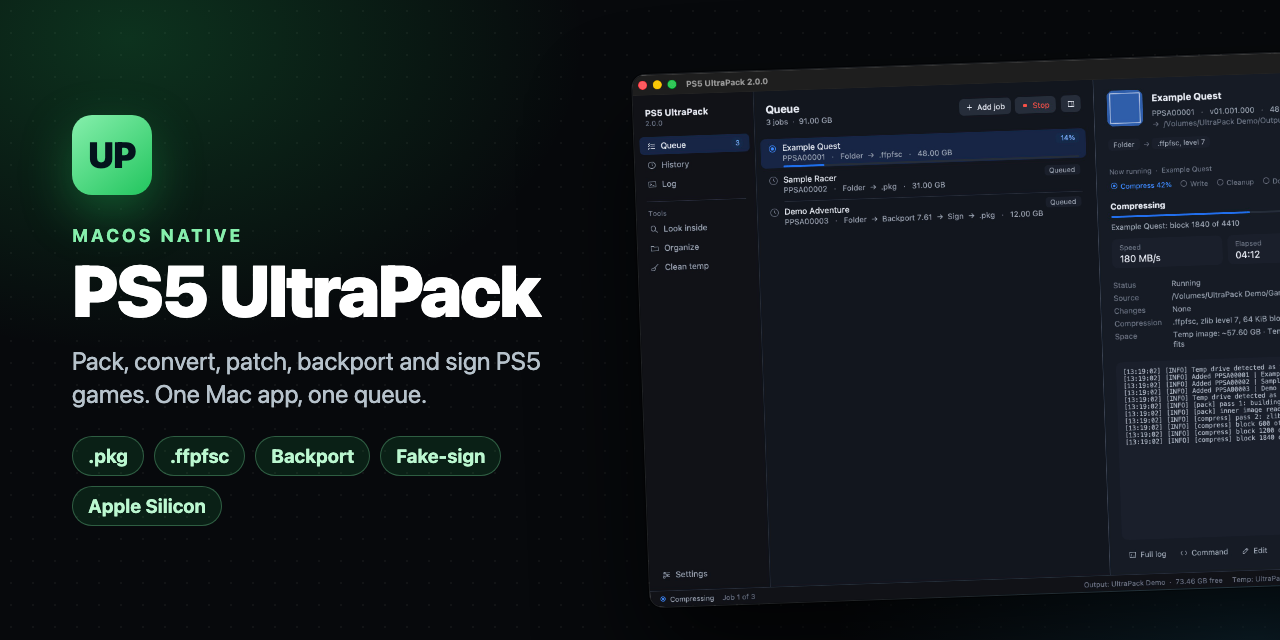Toggle the detail panel layout icon
Screen dimensions: 1280x640
(x=1070, y=104)
